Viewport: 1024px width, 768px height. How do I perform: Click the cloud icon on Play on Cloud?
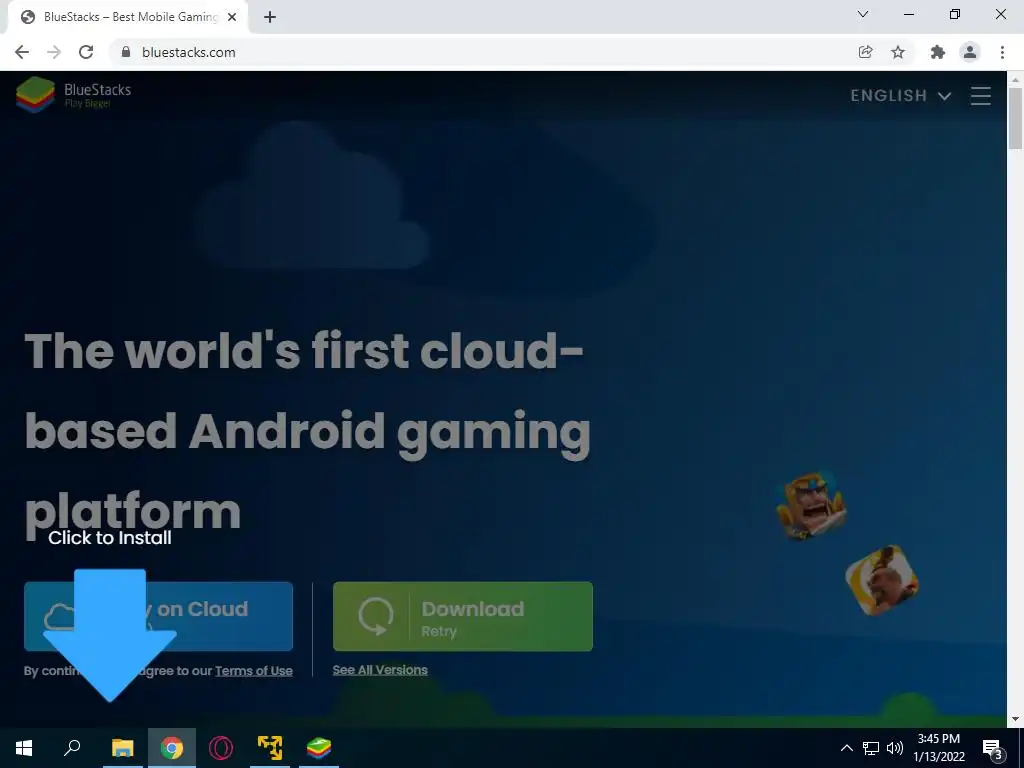[x=60, y=616]
